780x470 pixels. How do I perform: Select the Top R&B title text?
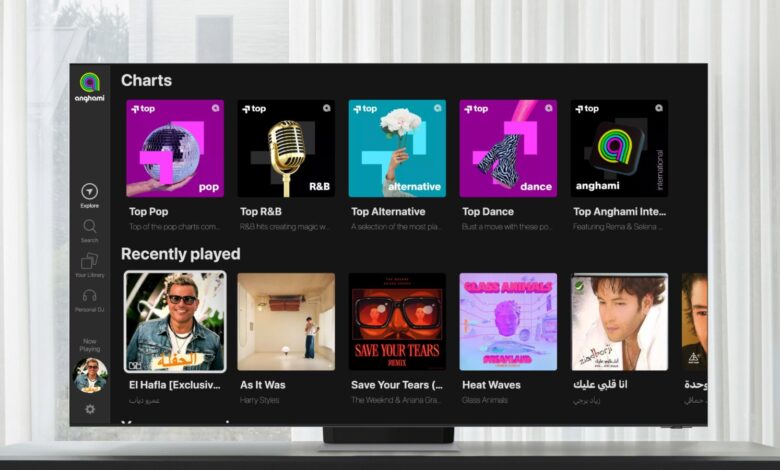(x=261, y=211)
